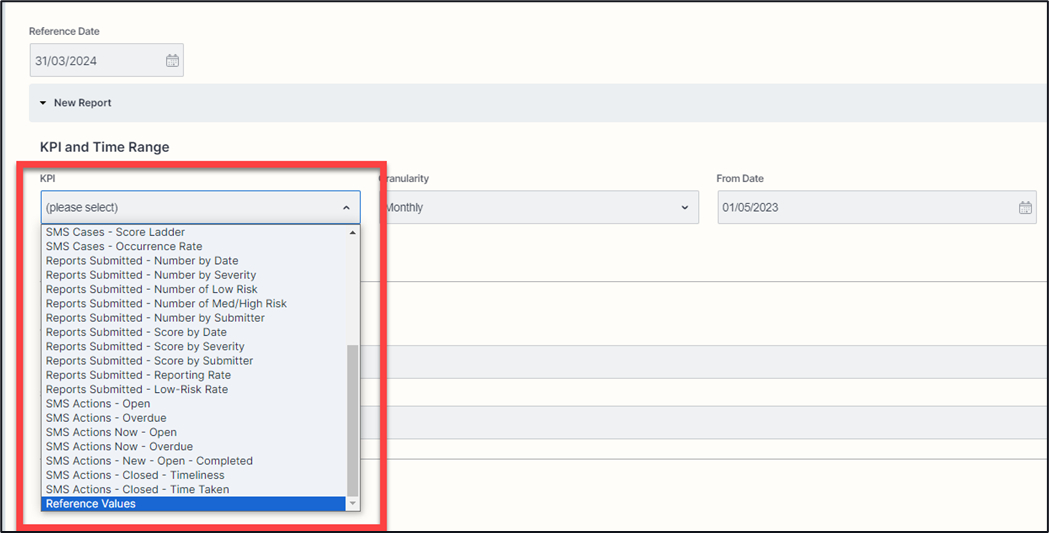Choose SMS Actions Now - Open
This screenshot has width=1049, height=533.
[111, 433]
